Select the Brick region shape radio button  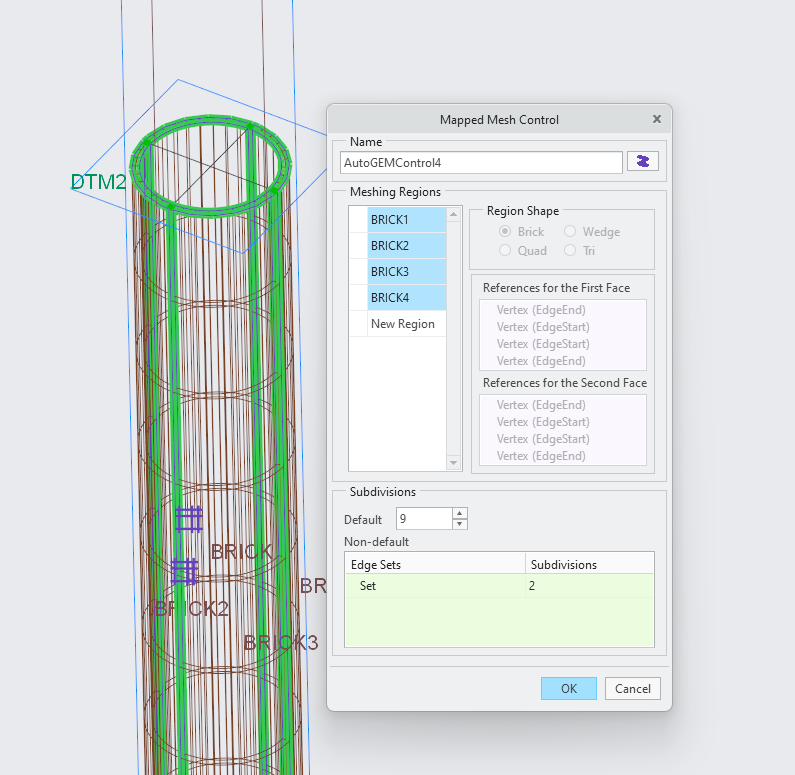click(x=505, y=232)
